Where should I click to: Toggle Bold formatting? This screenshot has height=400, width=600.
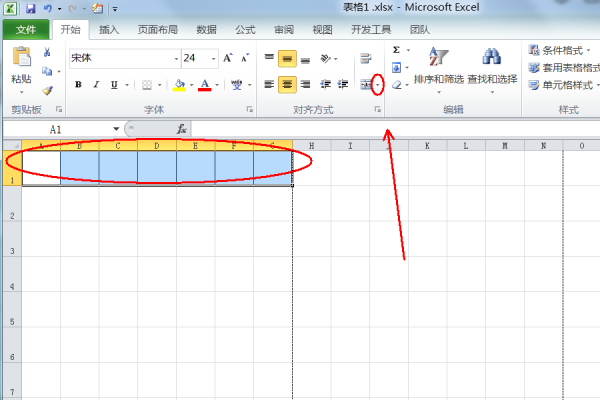[78, 85]
